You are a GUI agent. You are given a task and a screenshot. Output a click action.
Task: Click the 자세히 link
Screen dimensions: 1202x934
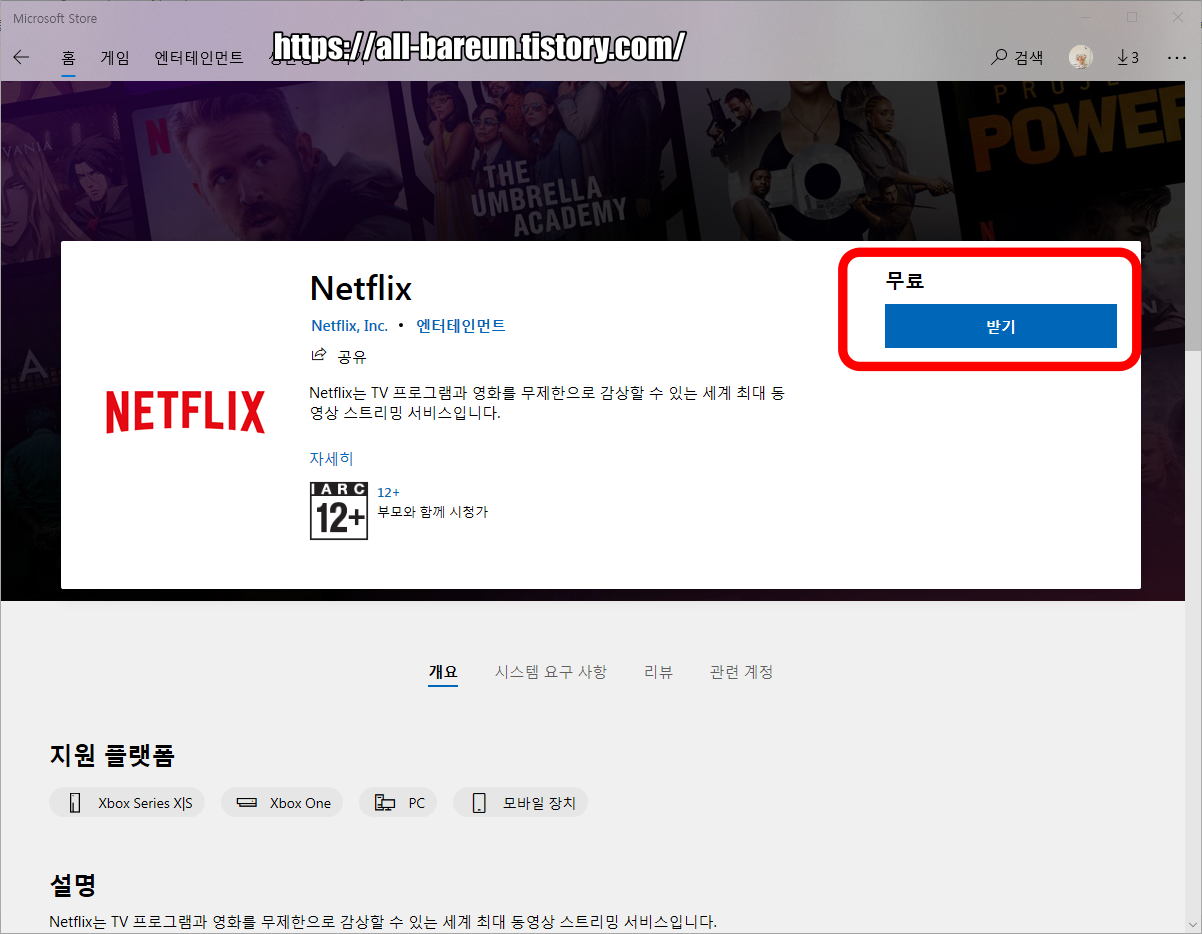pyautogui.click(x=331, y=459)
